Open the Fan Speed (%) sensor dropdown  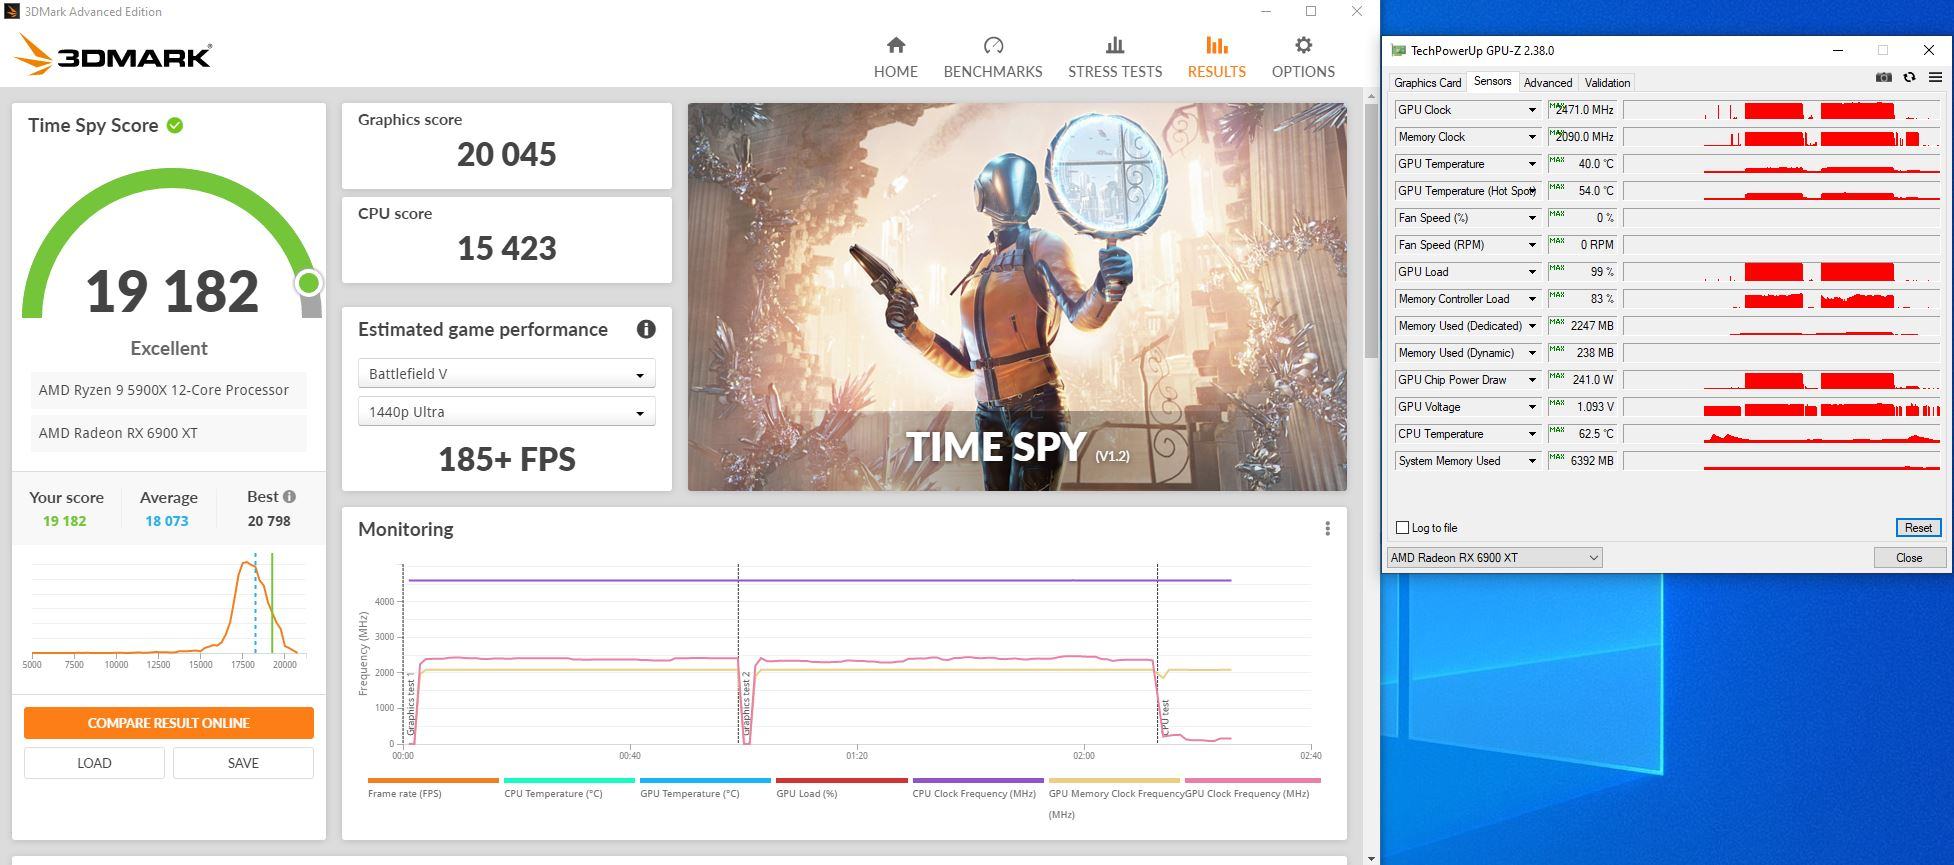point(1531,218)
